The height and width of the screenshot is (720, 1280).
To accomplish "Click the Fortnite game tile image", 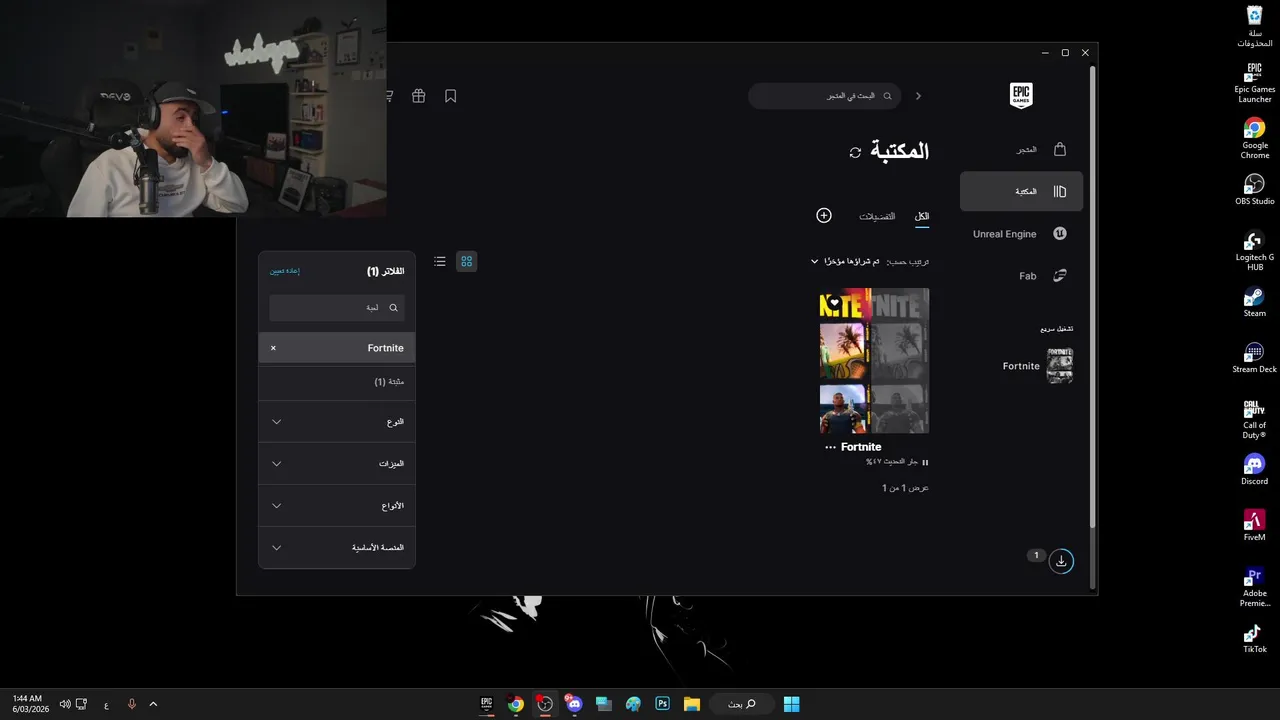I will [x=874, y=361].
